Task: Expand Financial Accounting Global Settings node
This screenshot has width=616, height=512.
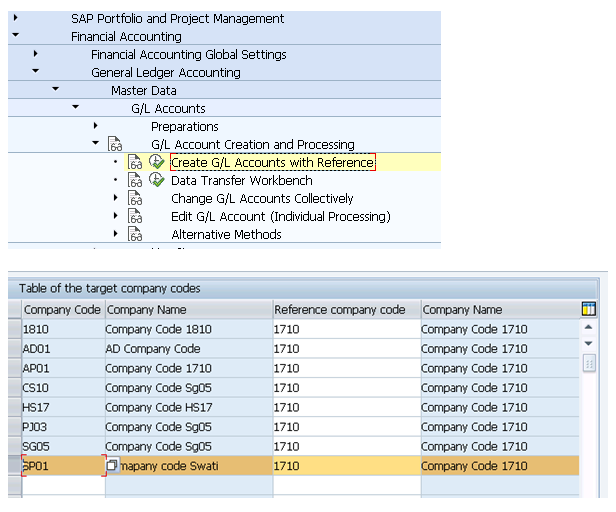Action: [x=36, y=53]
